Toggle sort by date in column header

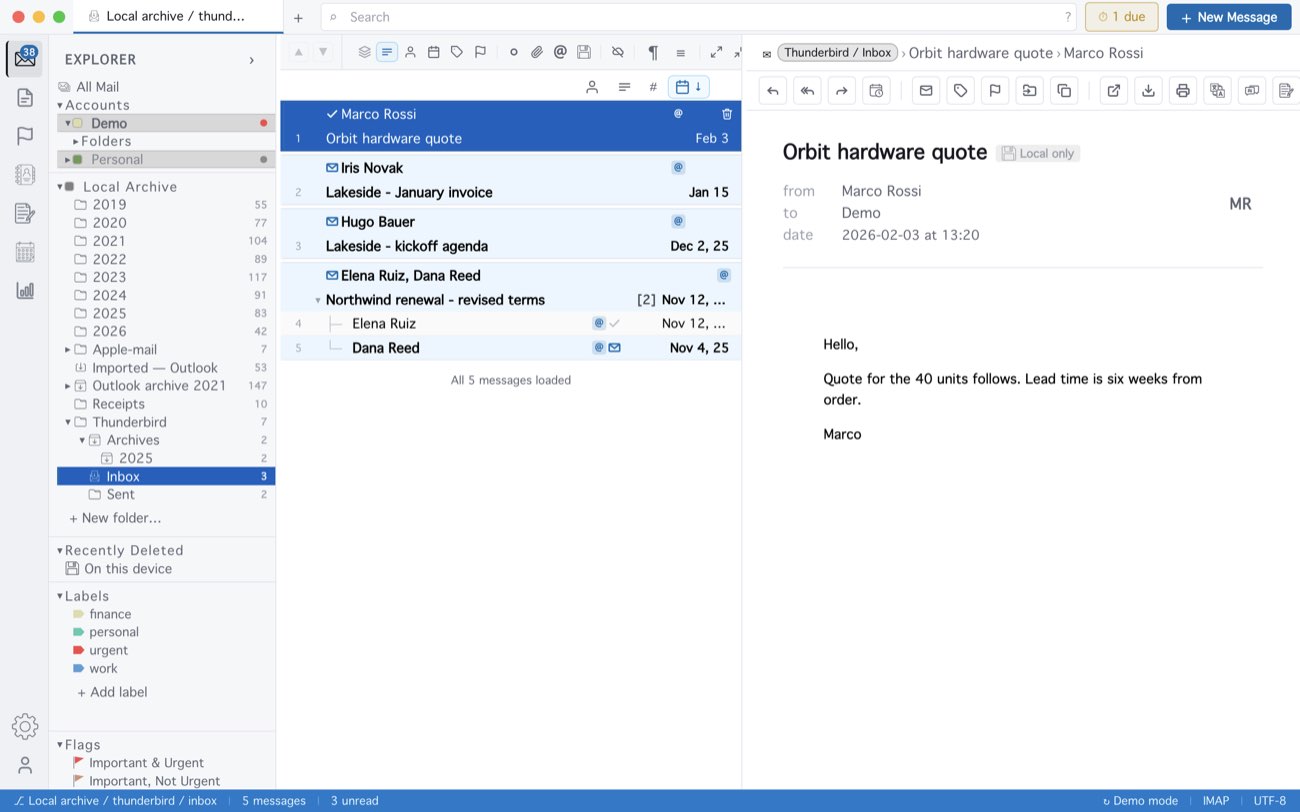689,87
